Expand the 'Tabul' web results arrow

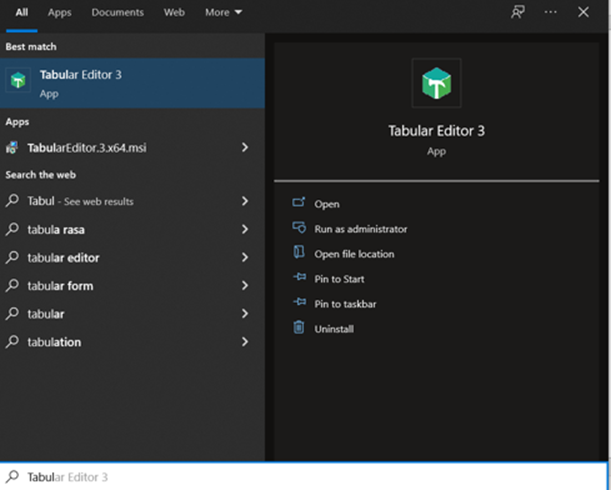(x=245, y=201)
